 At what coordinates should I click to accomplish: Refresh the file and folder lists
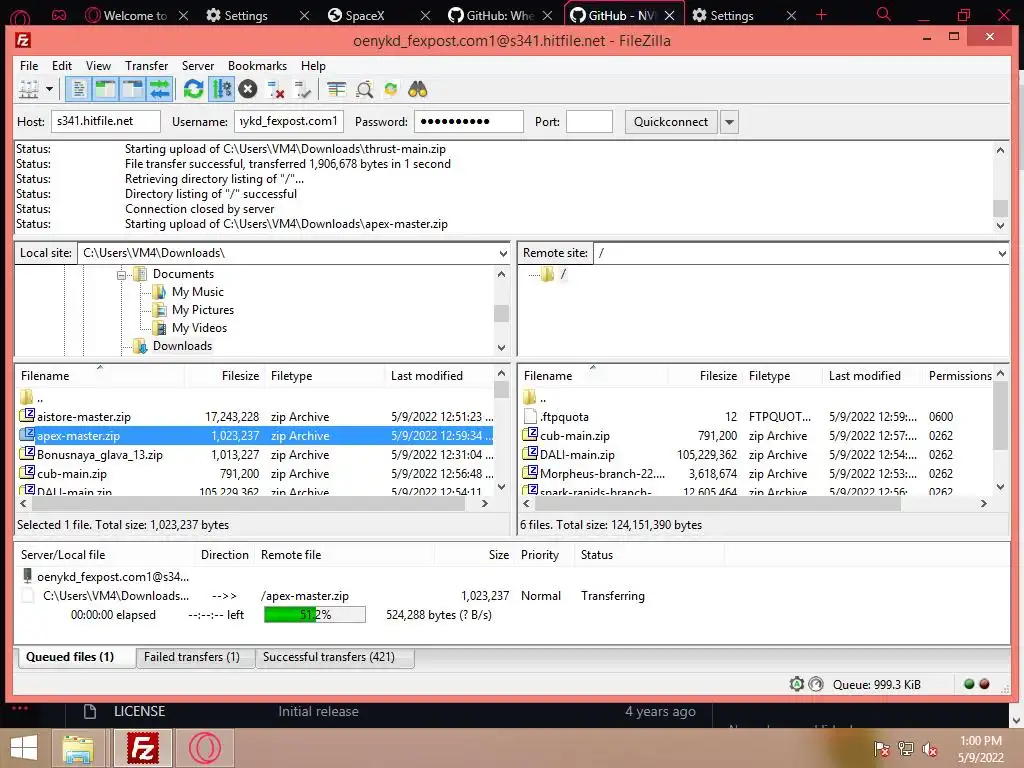click(x=193, y=89)
